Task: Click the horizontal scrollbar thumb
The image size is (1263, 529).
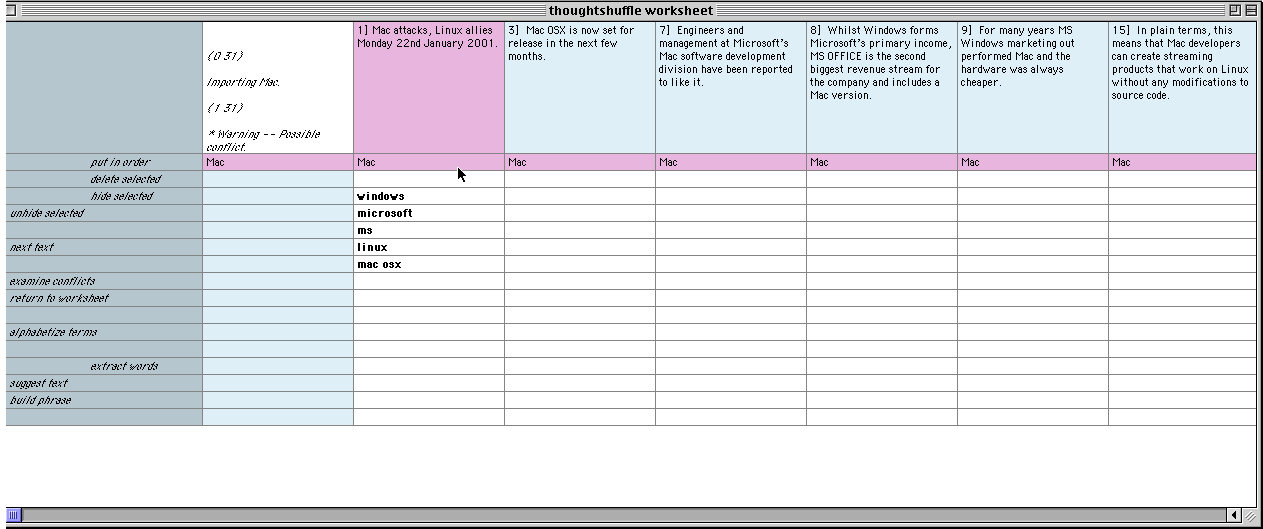Action: (14, 516)
